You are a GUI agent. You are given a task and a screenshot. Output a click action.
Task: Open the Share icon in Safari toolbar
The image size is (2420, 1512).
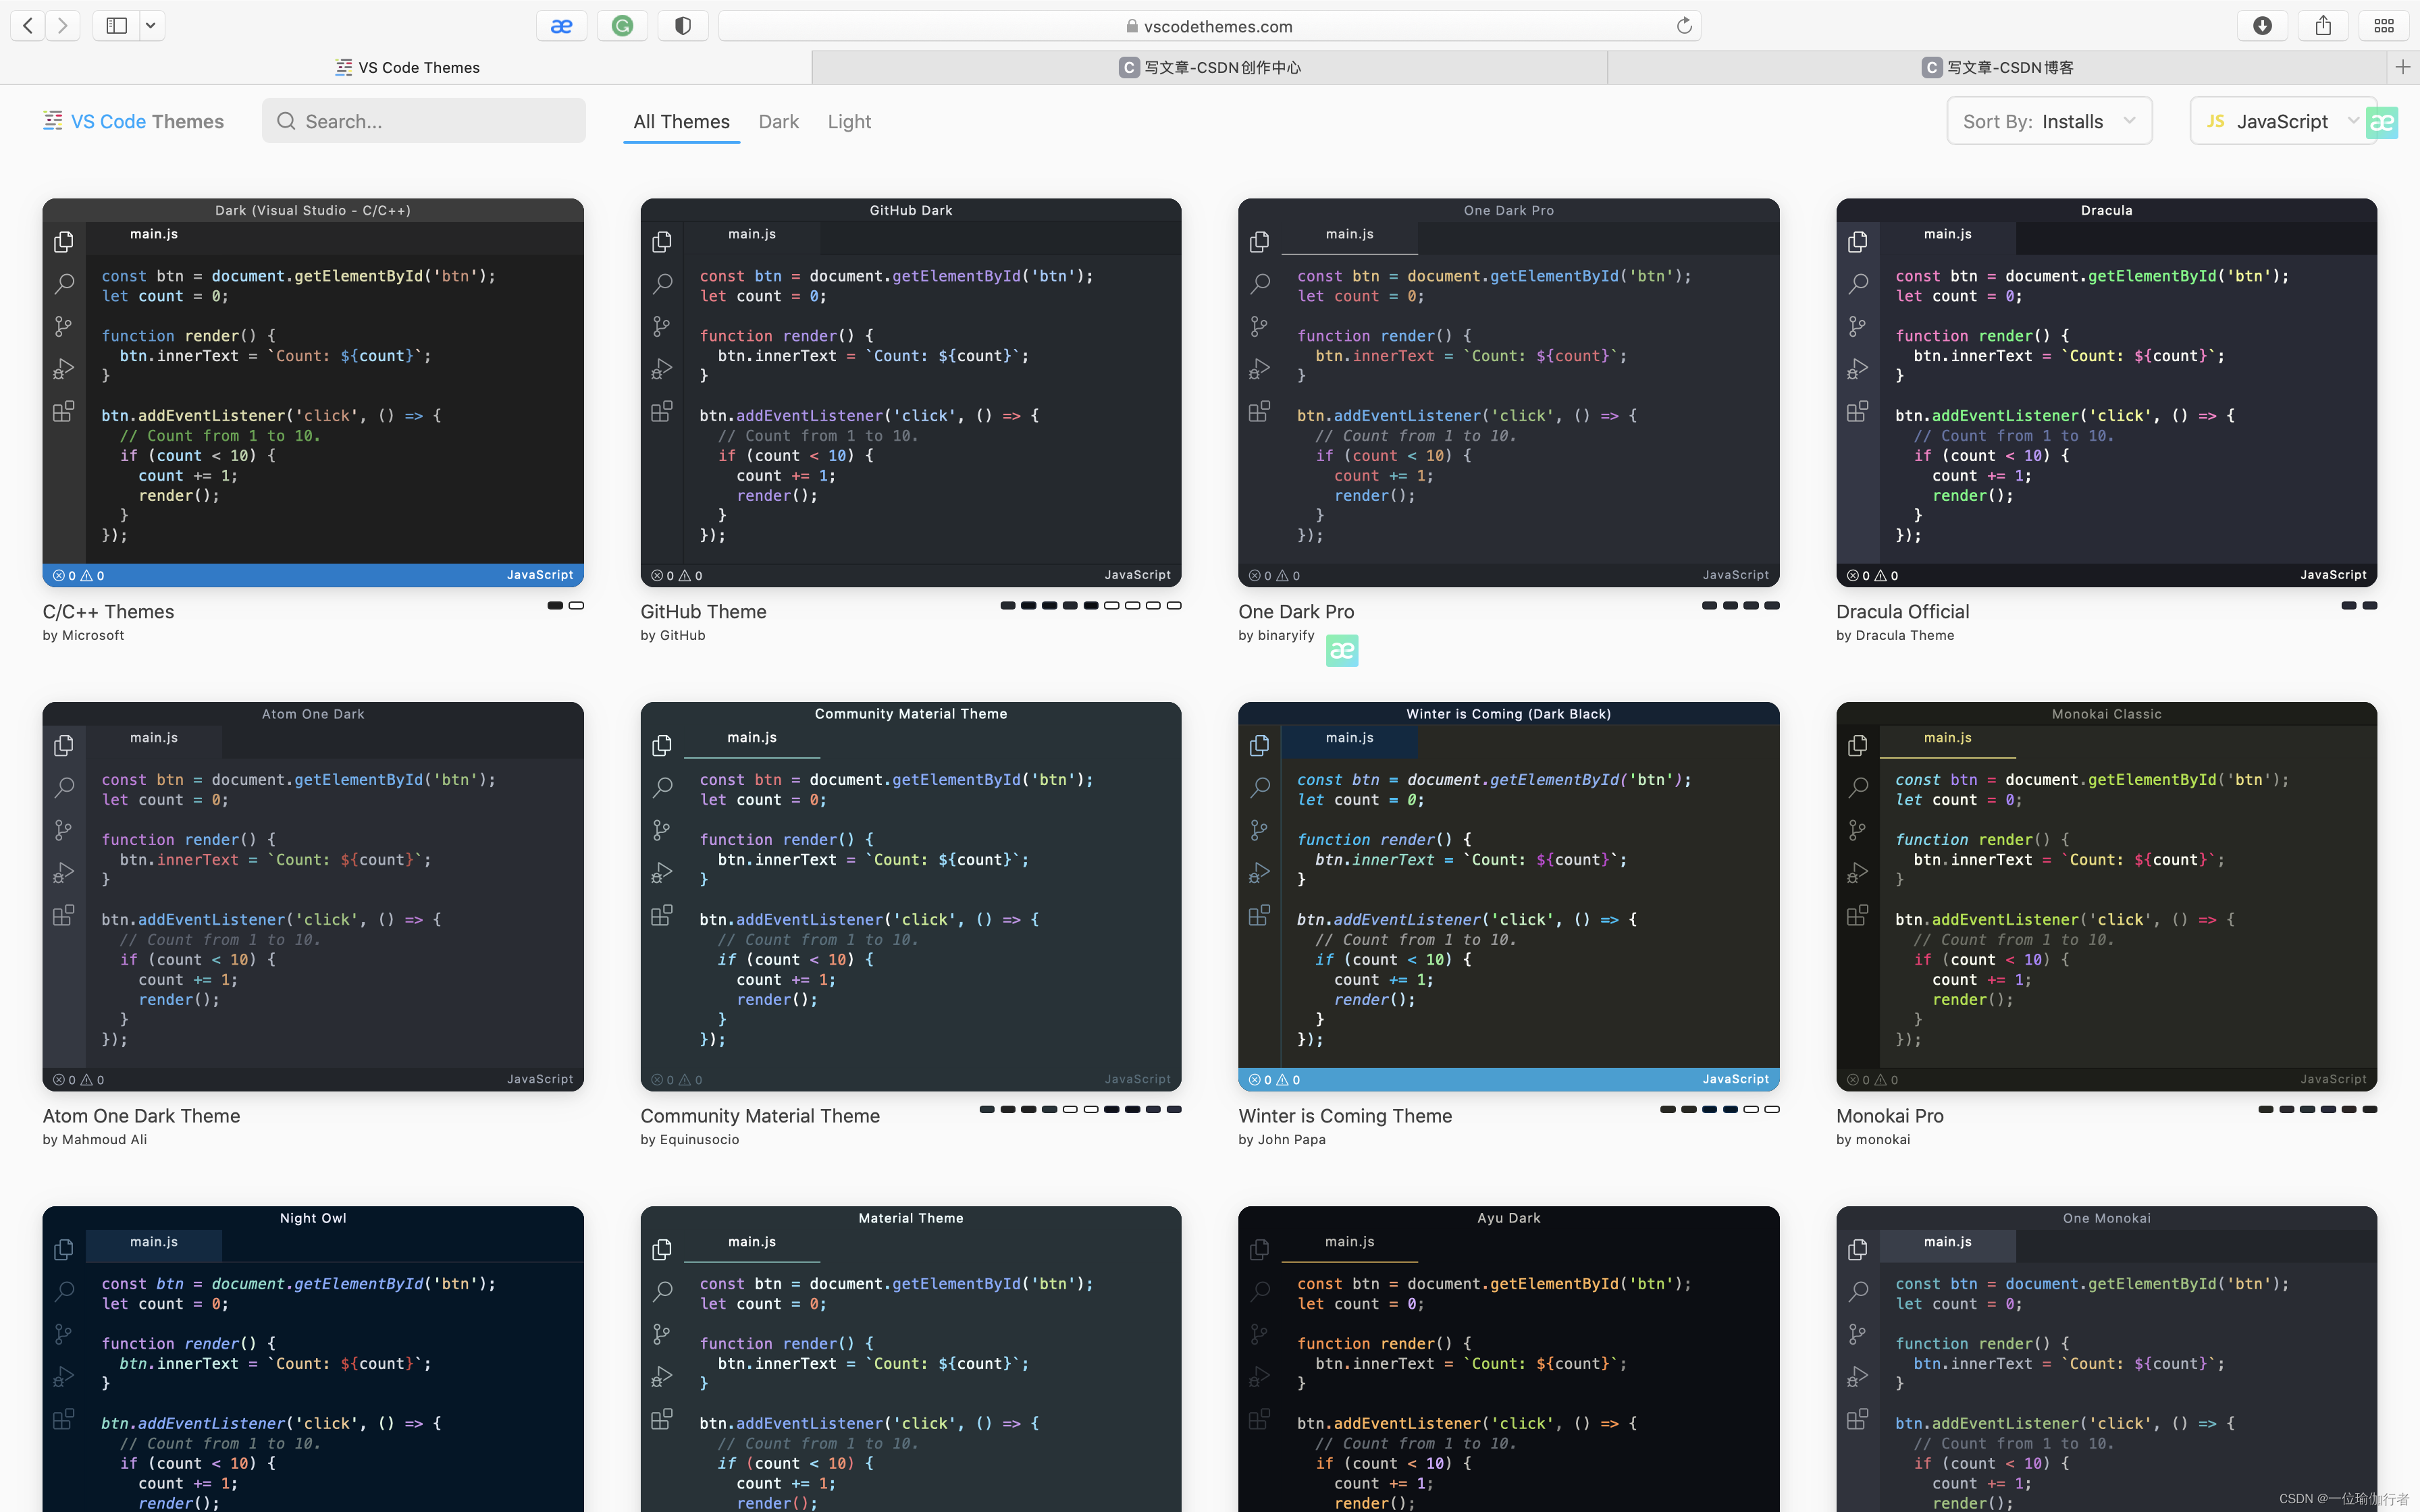click(x=2323, y=26)
